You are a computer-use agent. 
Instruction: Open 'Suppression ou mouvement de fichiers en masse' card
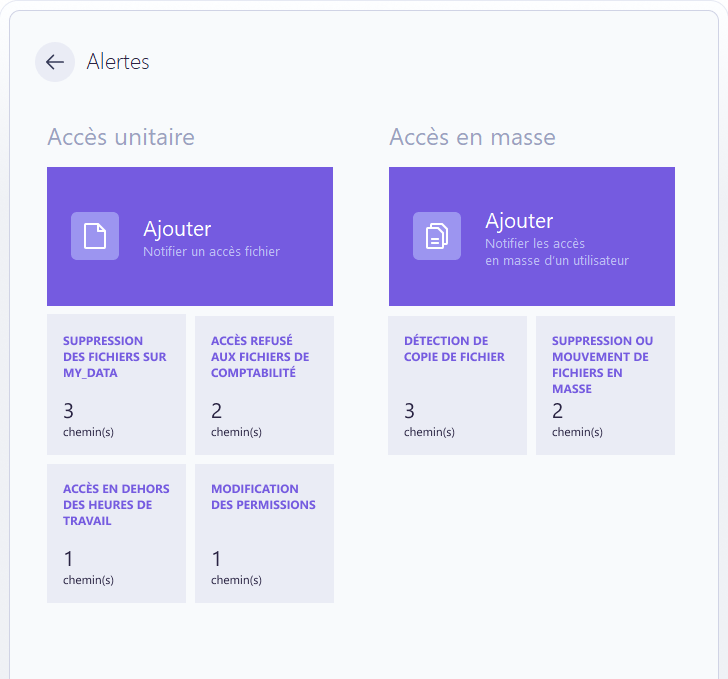tap(605, 385)
